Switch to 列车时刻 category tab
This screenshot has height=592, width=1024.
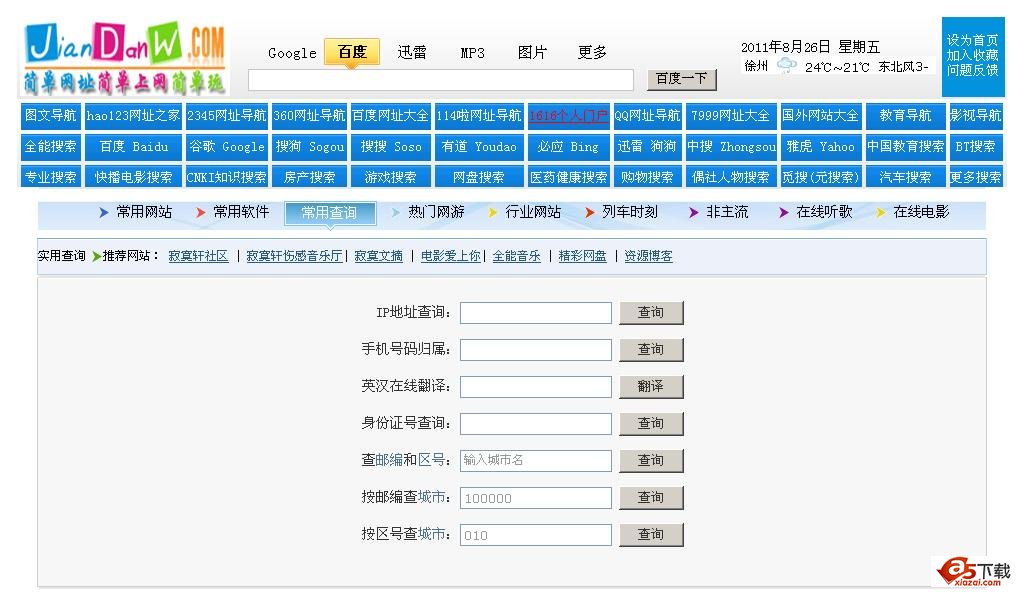point(630,212)
